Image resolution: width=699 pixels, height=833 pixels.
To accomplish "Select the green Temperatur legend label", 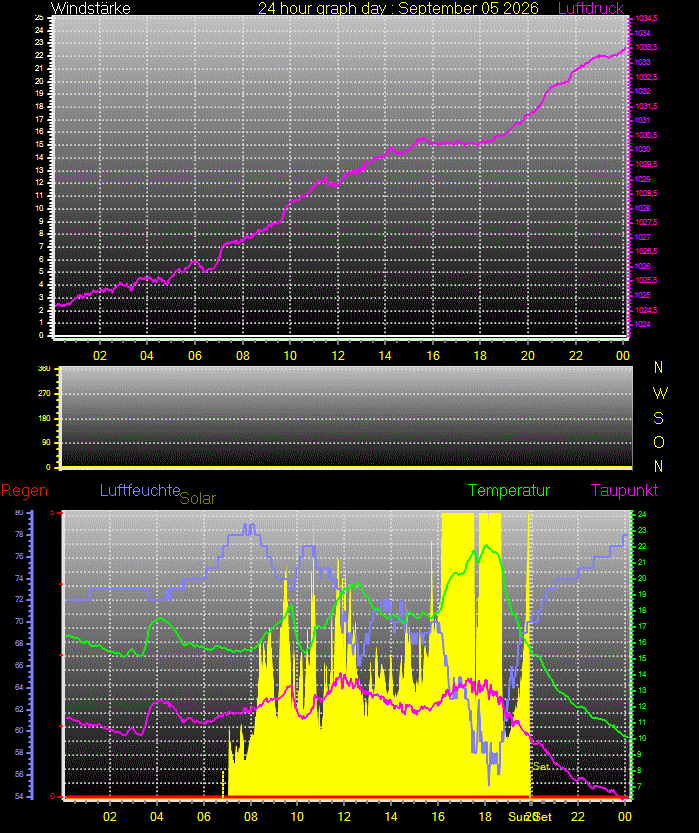I will (x=509, y=490).
